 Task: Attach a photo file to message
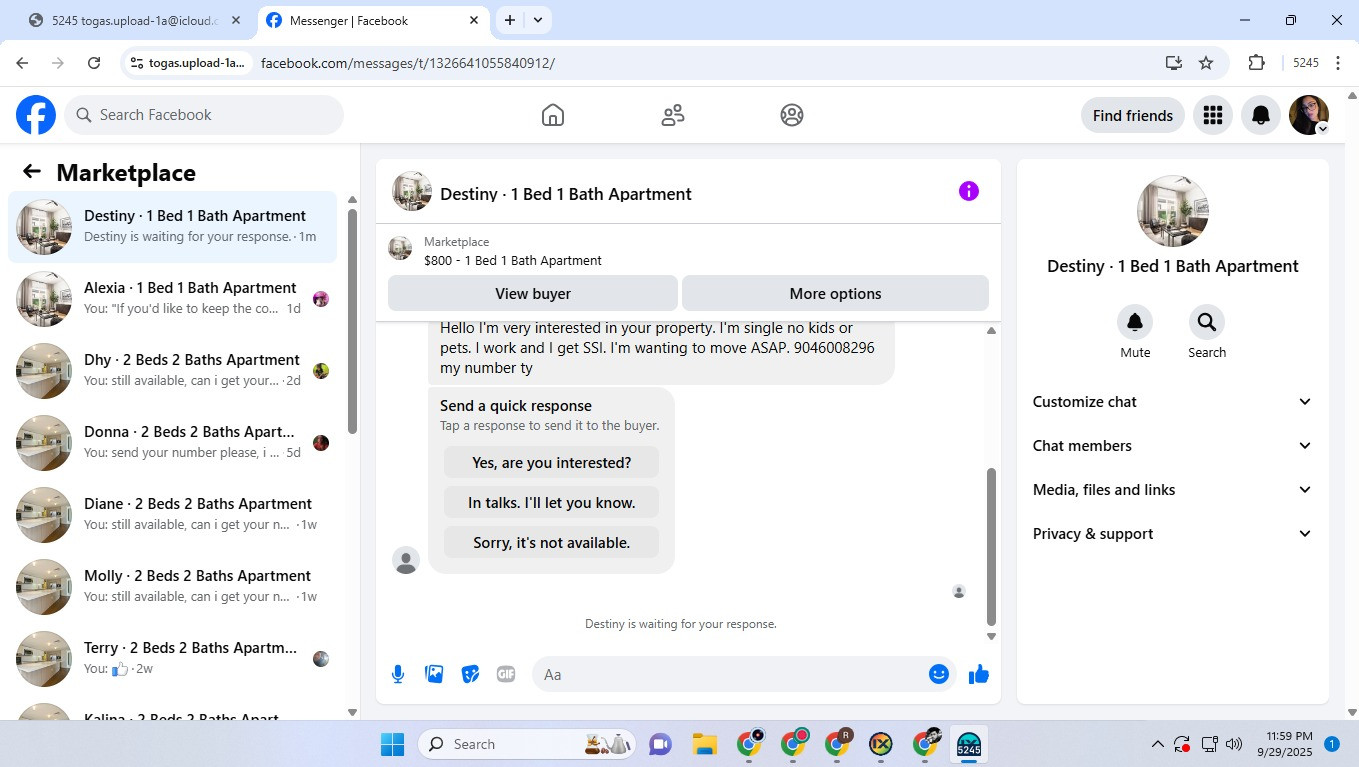coord(434,674)
